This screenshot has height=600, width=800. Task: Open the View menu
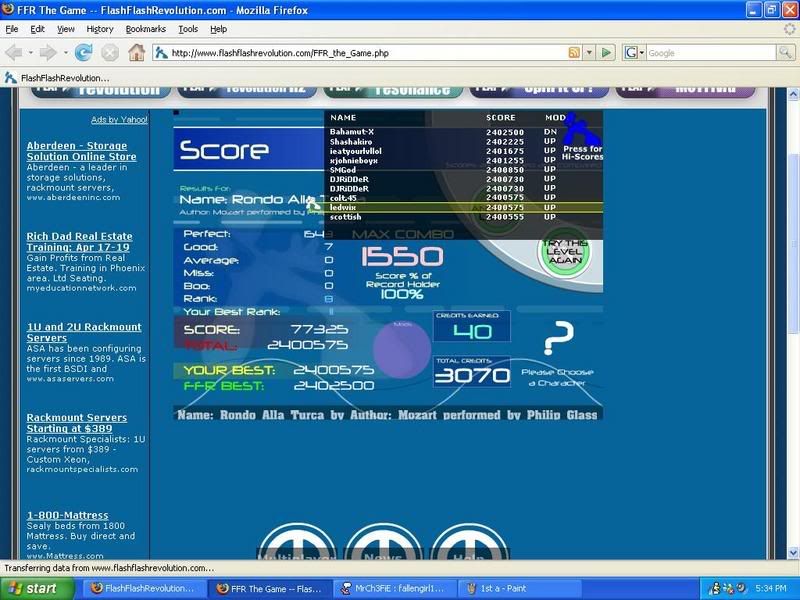tap(65, 29)
